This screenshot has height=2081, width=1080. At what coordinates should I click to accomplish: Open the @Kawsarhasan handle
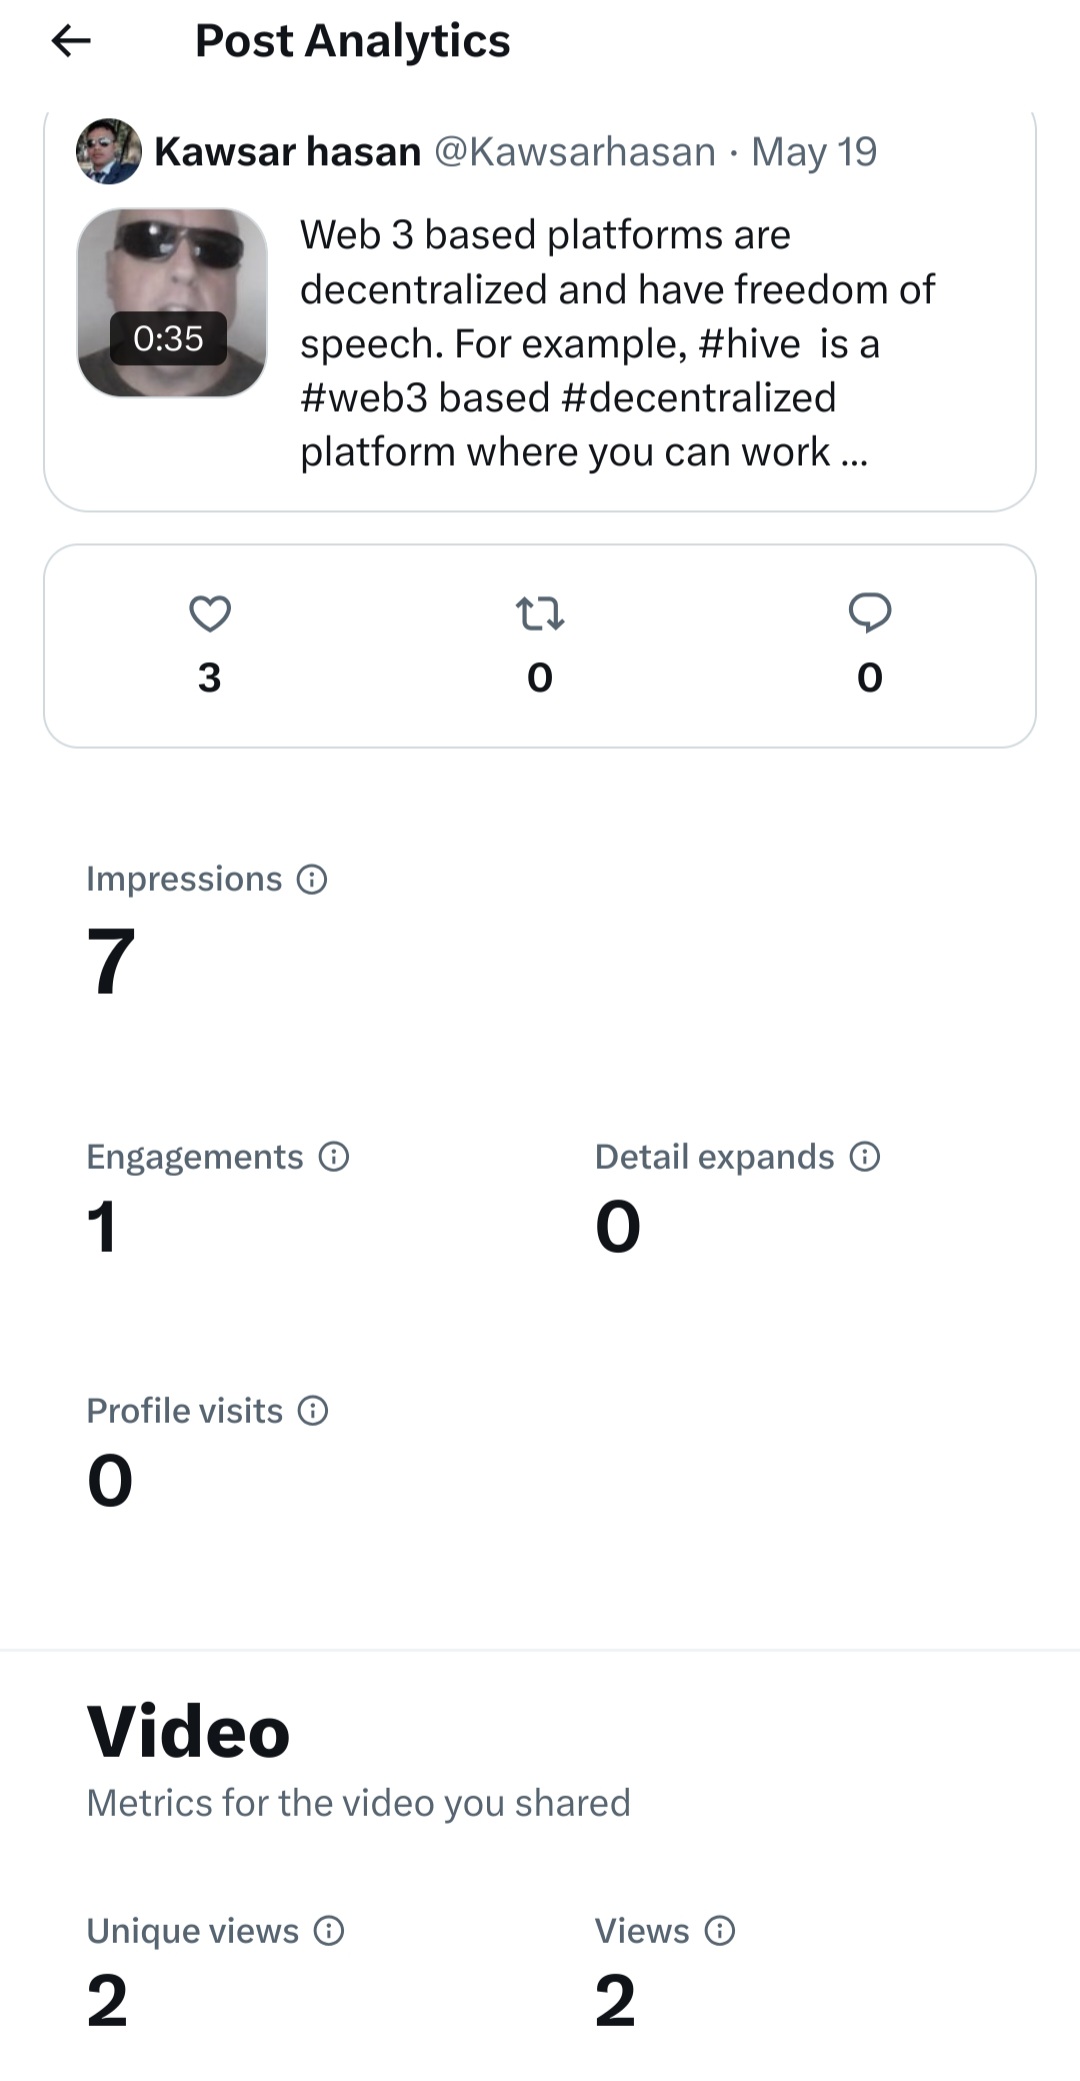pyautogui.click(x=575, y=152)
